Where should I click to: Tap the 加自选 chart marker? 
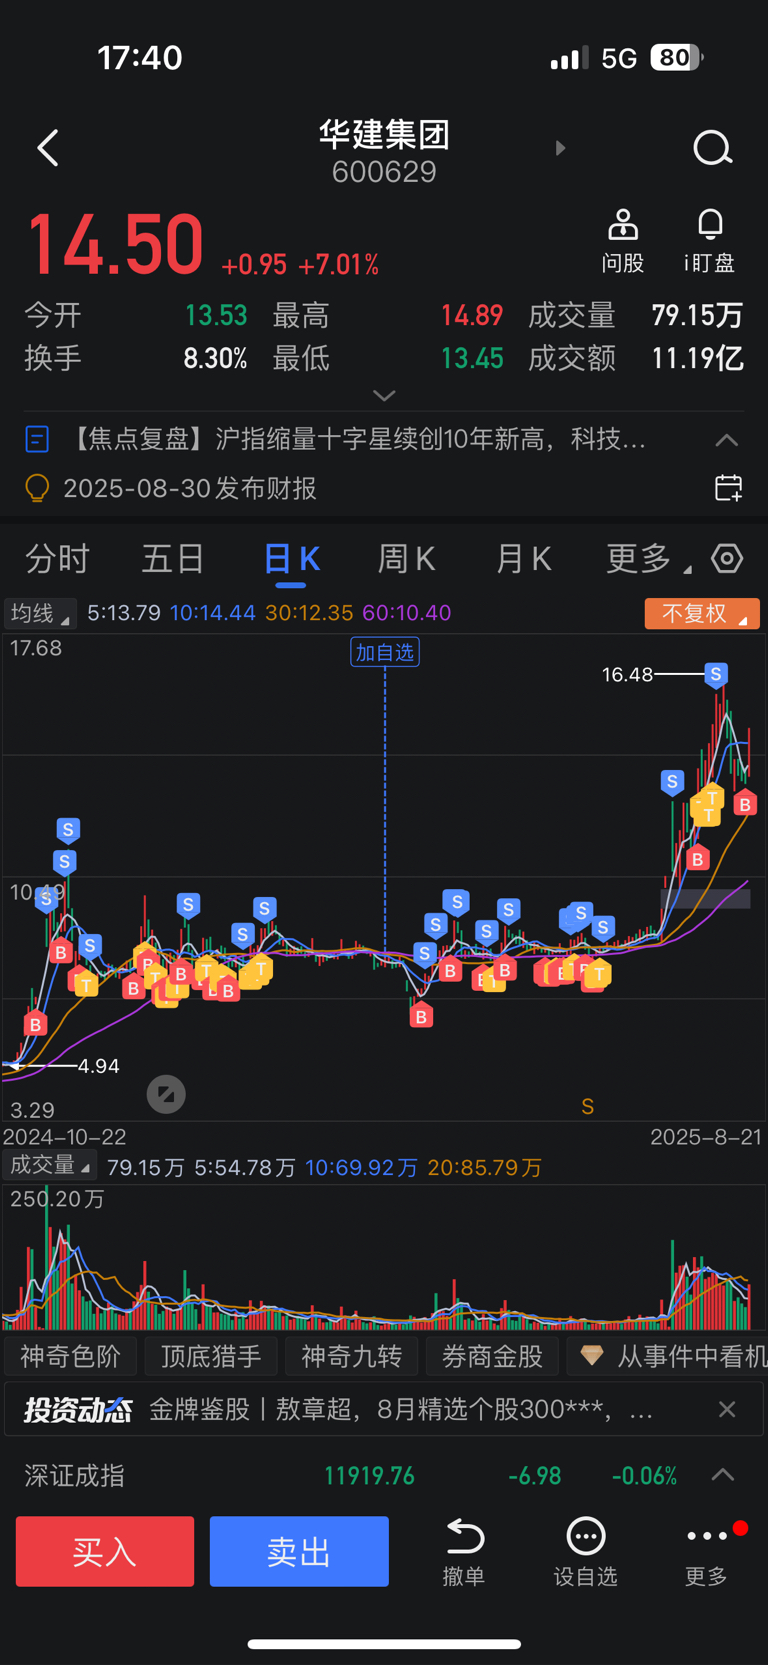coord(385,653)
